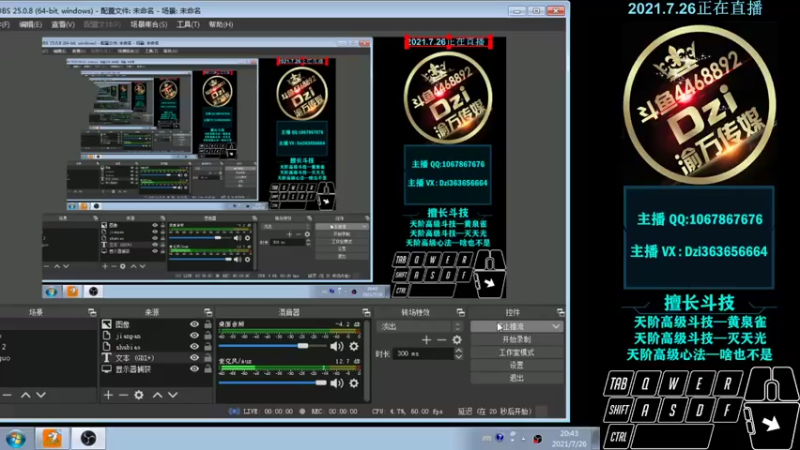
Task: Open the 帮助(H) menu
Action: click(221, 24)
